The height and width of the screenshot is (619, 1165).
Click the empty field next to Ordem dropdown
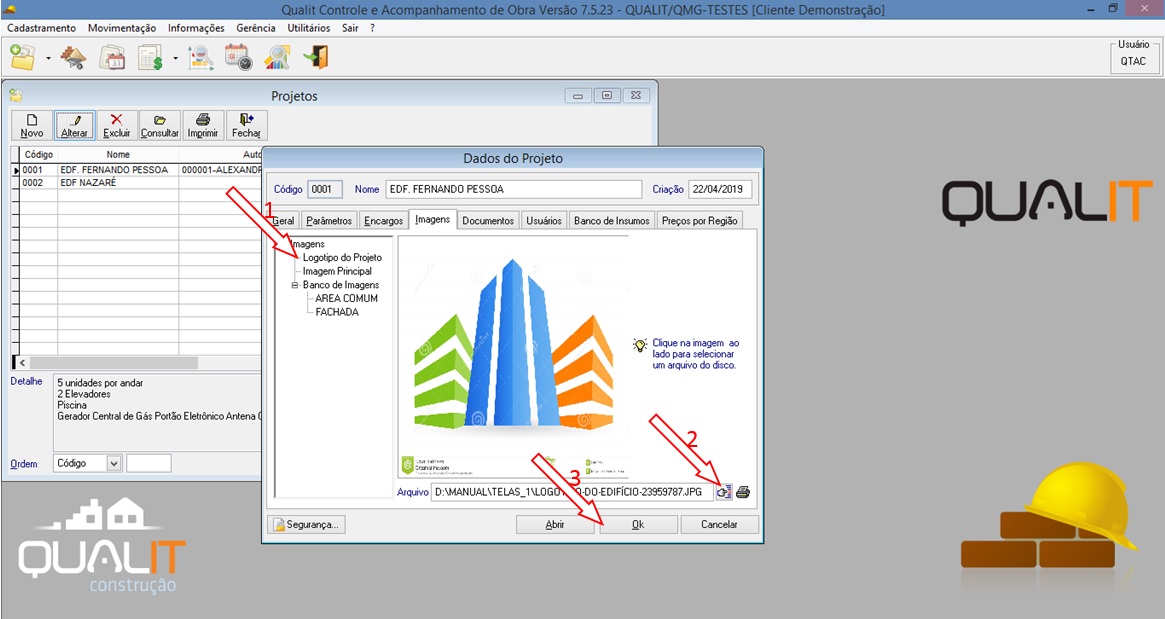[x=149, y=463]
